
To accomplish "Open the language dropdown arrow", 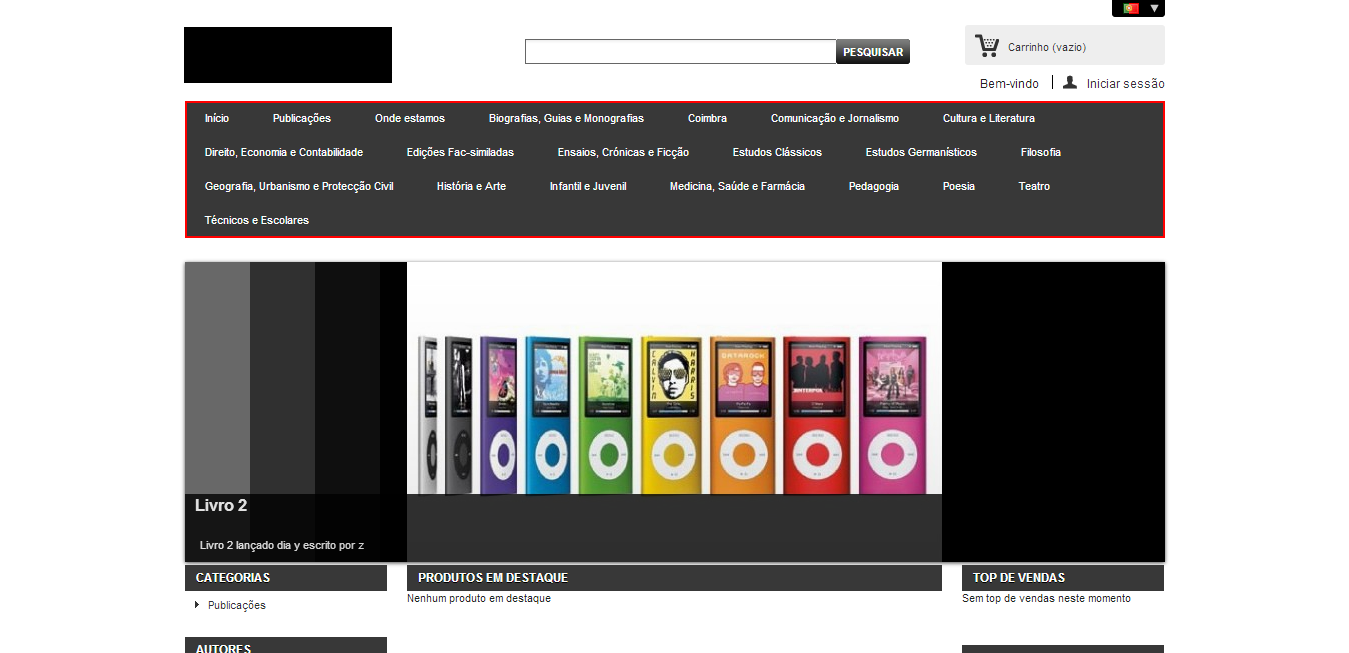I will [1155, 8].
